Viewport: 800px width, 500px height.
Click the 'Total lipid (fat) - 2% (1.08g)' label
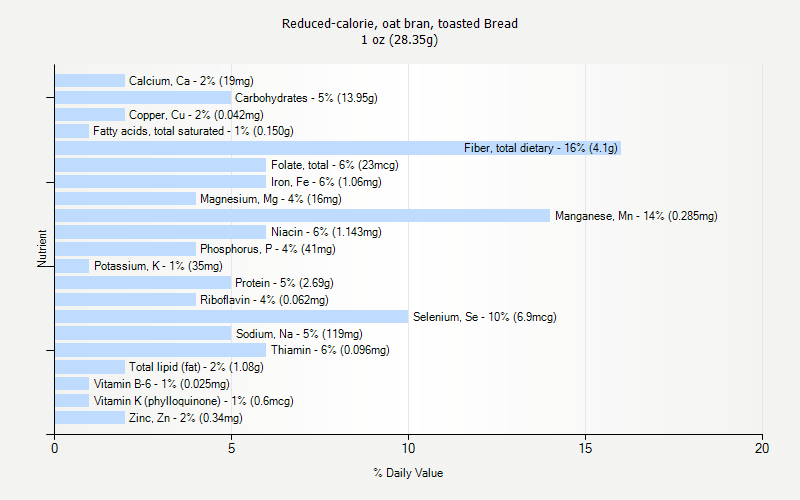point(196,367)
